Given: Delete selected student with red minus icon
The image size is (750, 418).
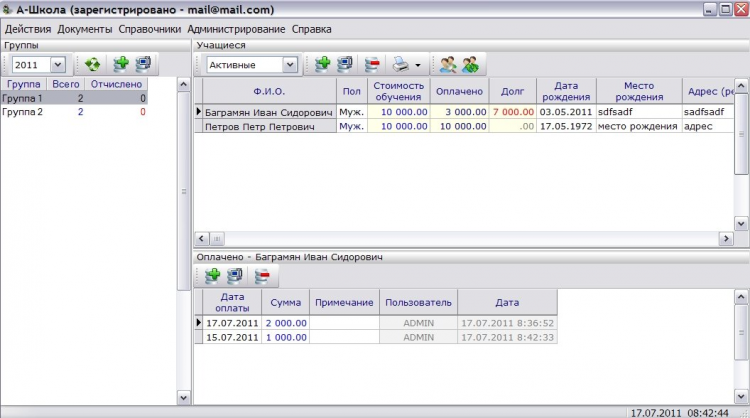Looking at the screenshot, I should (x=372, y=64).
